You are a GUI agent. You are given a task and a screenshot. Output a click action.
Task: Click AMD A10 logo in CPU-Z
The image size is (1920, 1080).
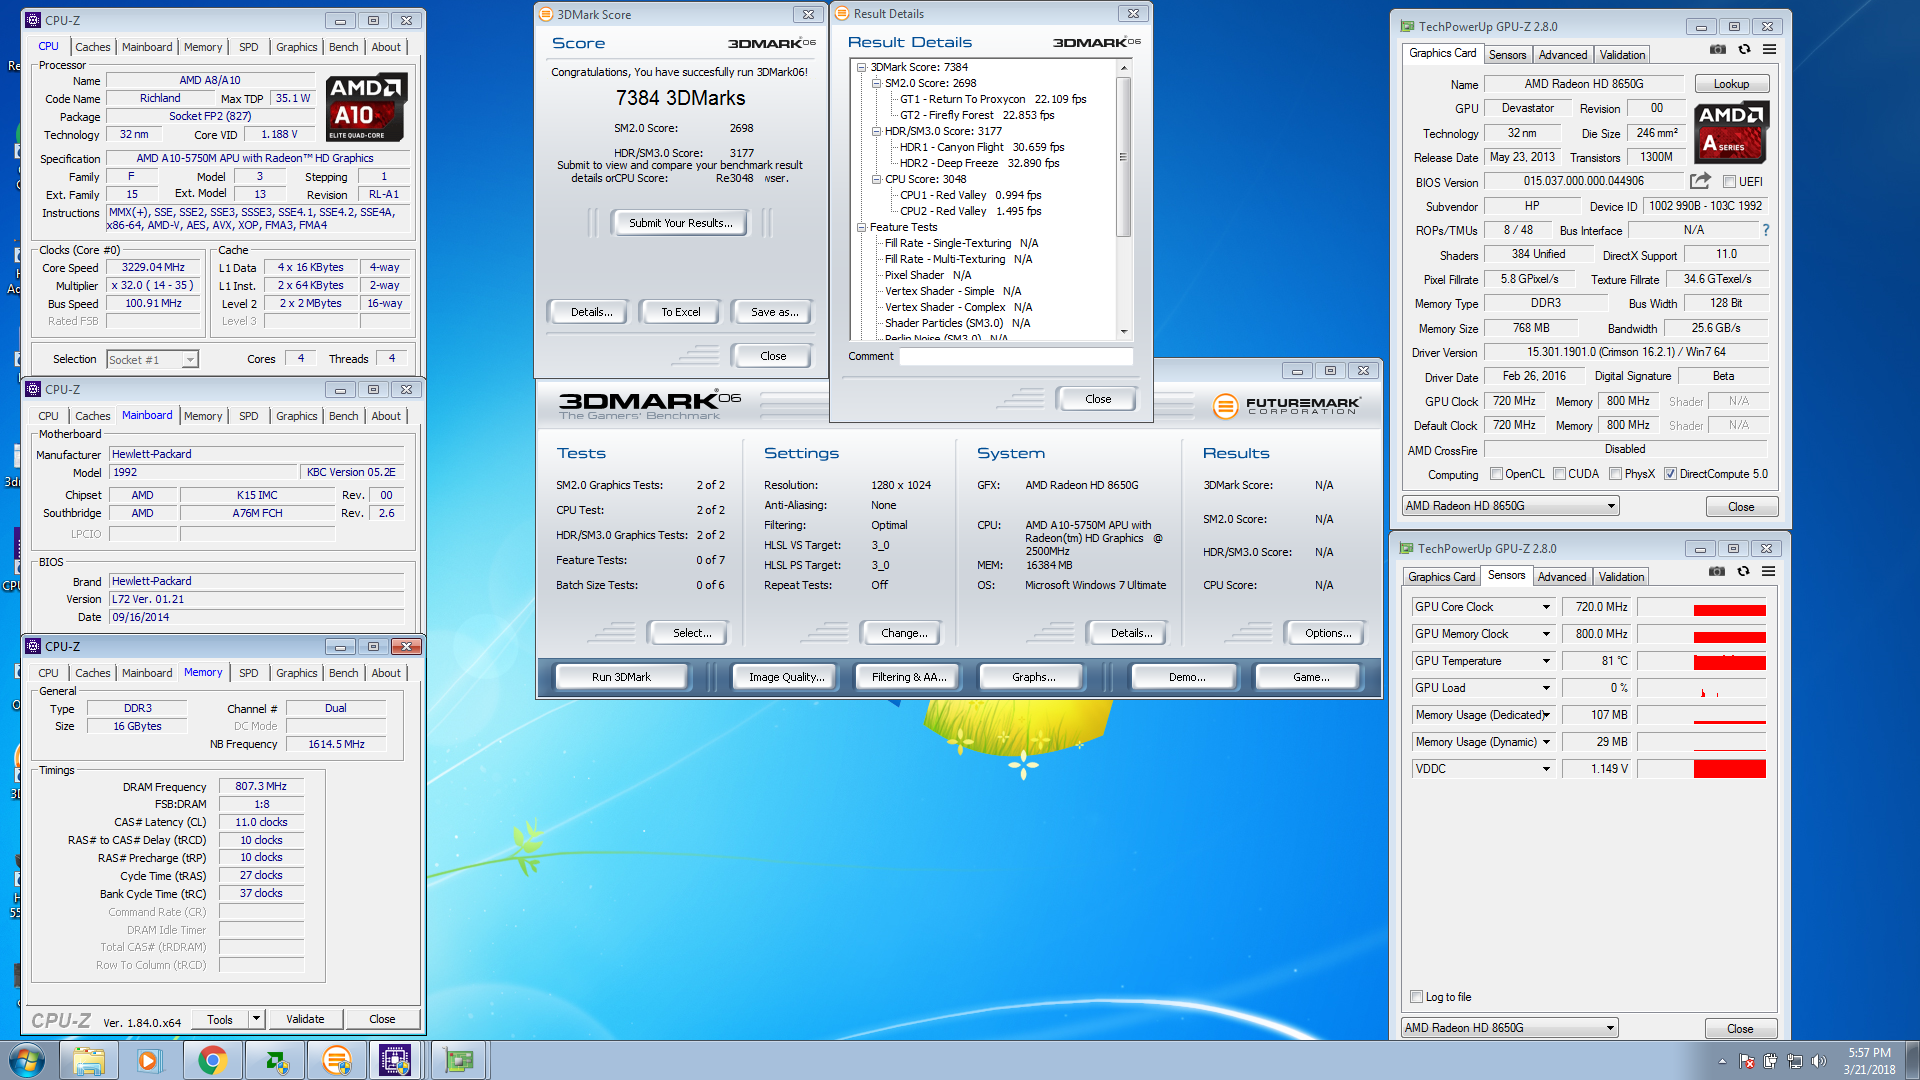tap(367, 107)
